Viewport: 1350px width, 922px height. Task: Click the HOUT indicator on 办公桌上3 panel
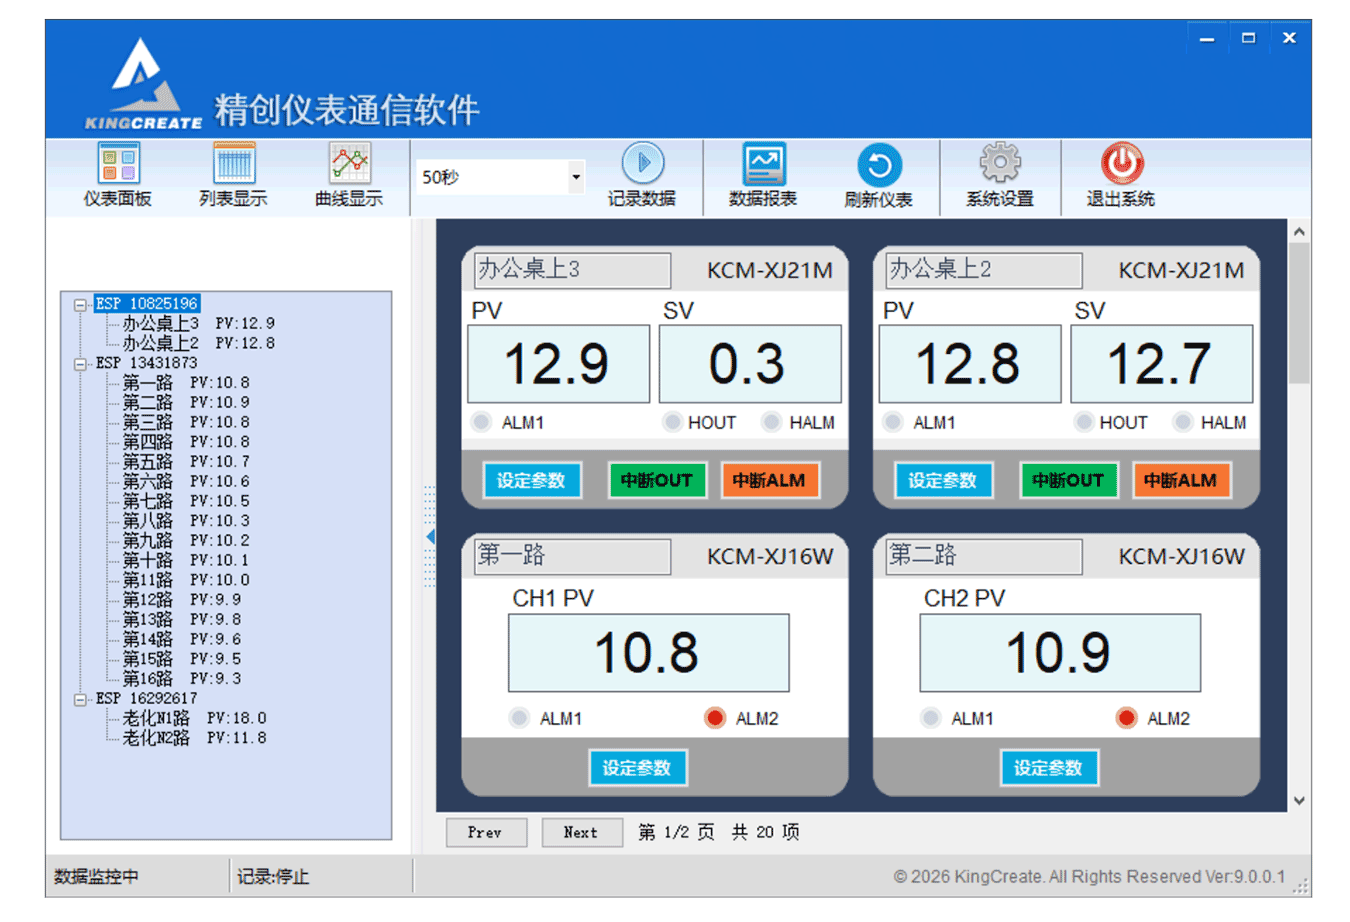[x=672, y=421]
